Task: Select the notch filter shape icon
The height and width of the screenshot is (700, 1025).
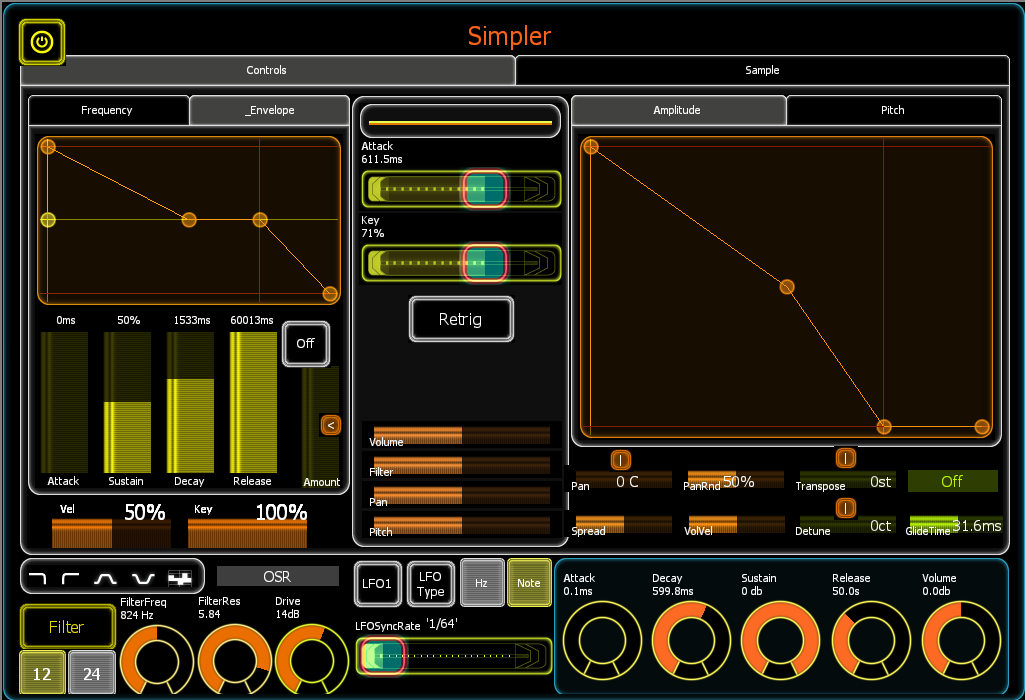Action: tap(143, 578)
